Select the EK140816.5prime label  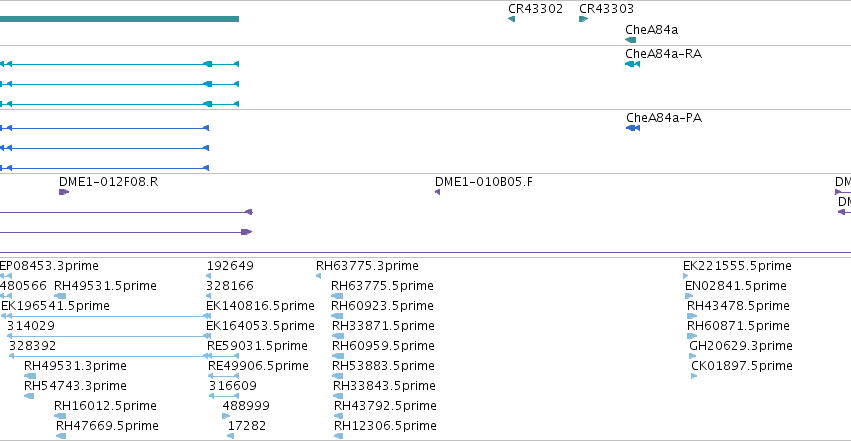click(x=261, y=306)
